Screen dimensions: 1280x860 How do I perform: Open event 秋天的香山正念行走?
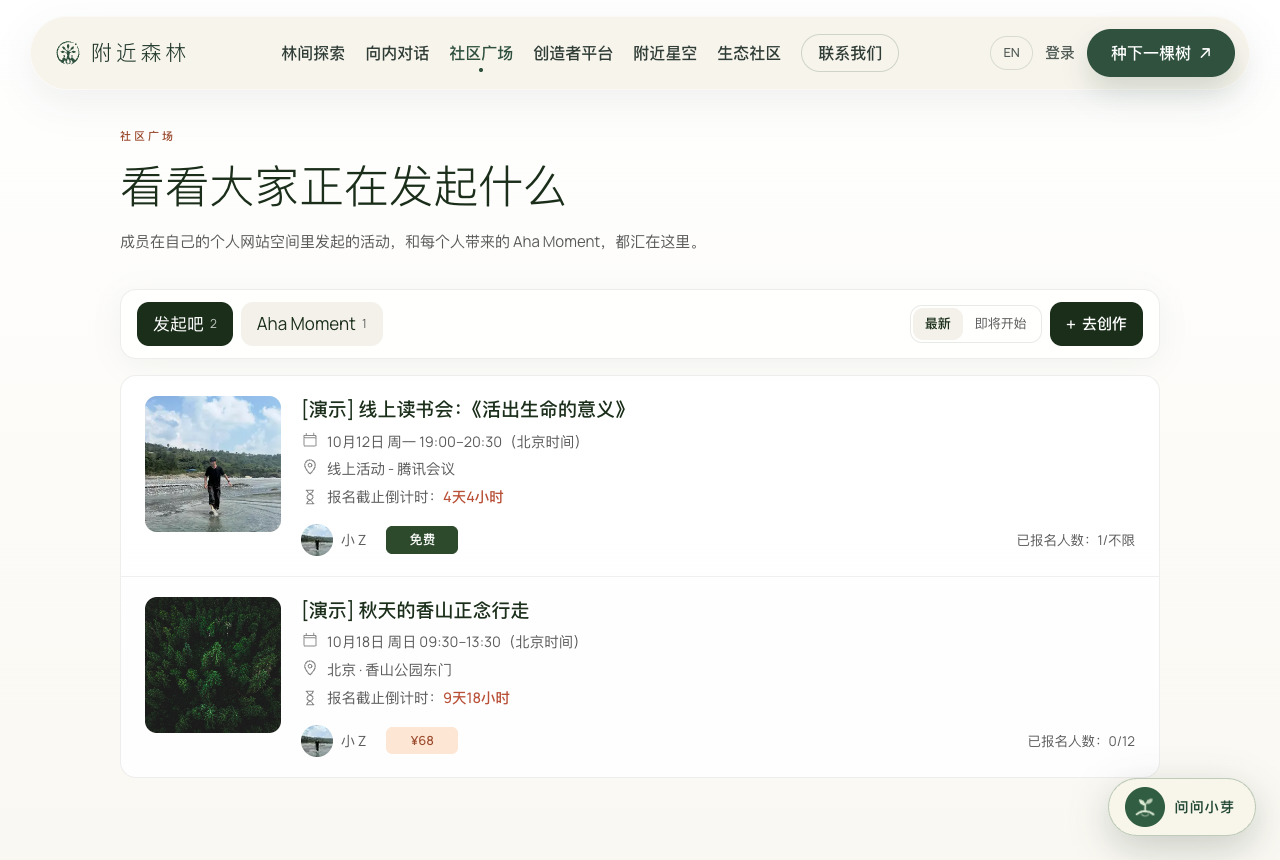415,610
